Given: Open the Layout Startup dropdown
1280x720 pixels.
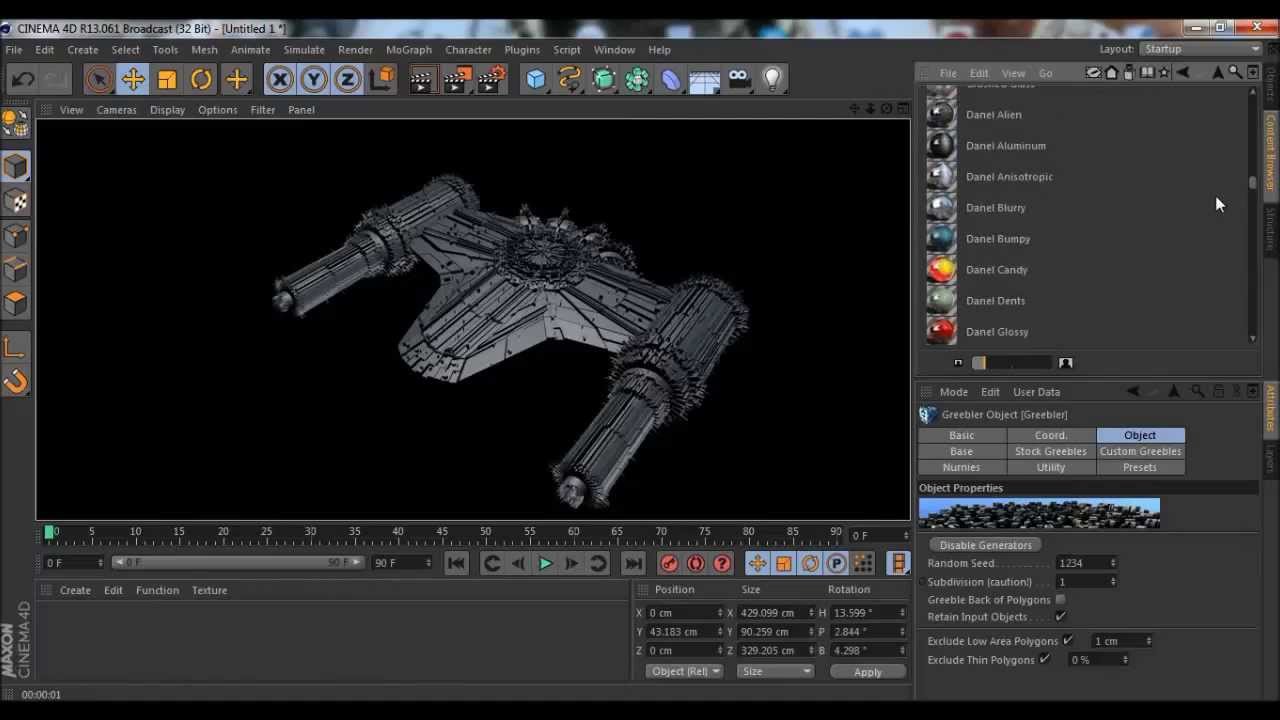Looking at the screenshot, I should [1201, 49].
